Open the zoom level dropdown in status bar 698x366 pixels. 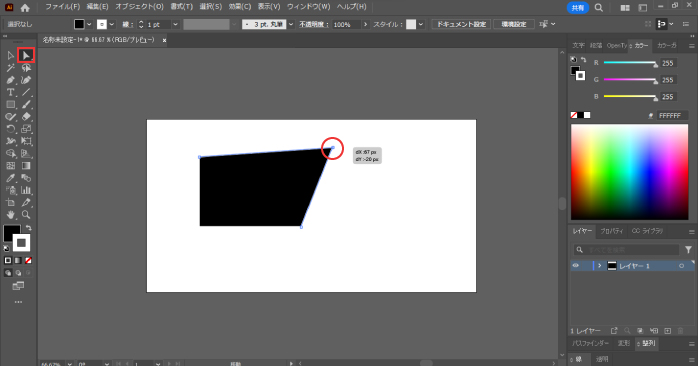[69, 364]
